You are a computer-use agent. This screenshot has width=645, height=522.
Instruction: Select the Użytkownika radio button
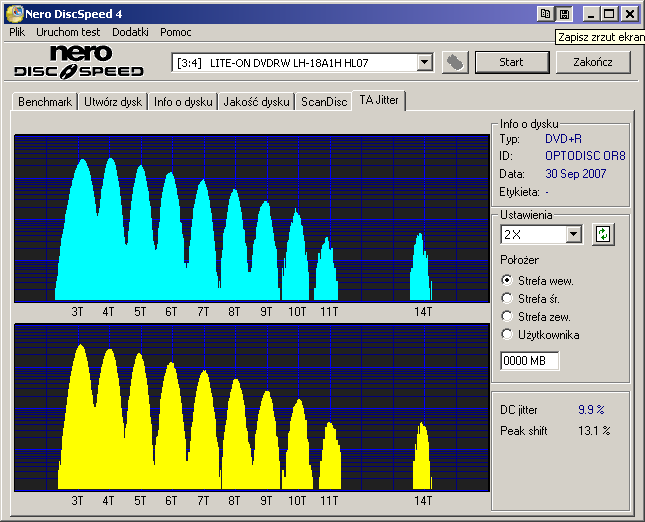[507, 334]
